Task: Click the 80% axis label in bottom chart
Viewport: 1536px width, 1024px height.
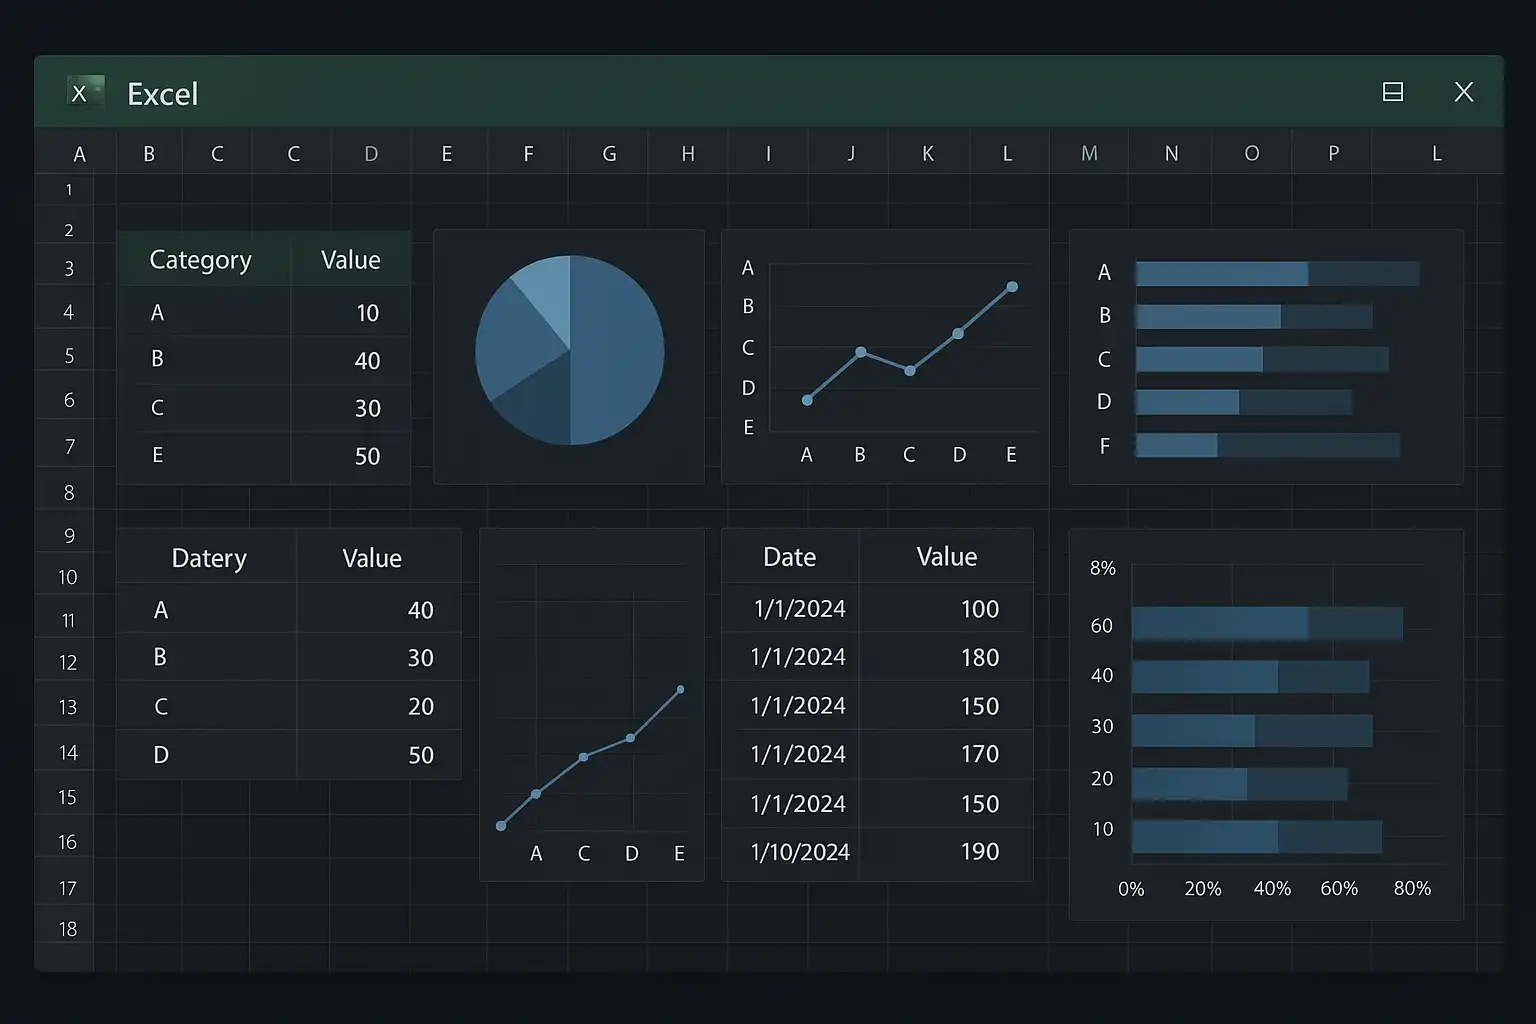Action: pos(1411,888)
